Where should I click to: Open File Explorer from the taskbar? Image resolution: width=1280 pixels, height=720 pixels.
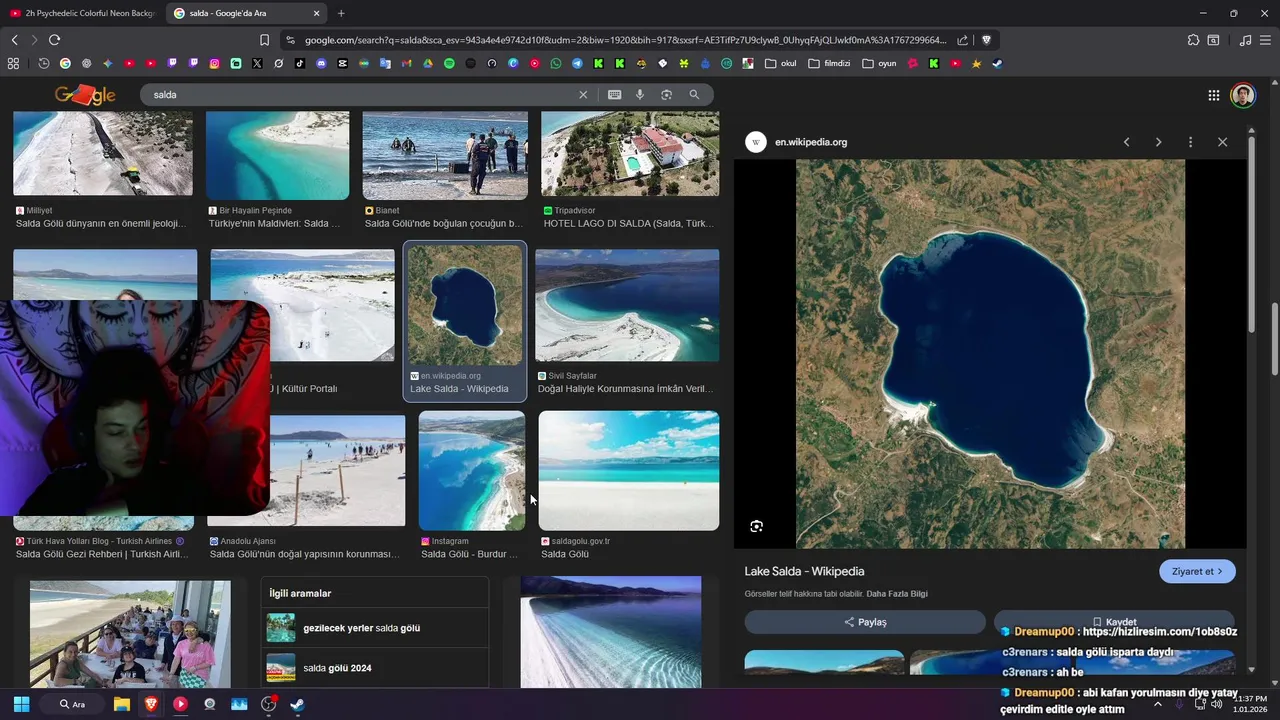122,704
